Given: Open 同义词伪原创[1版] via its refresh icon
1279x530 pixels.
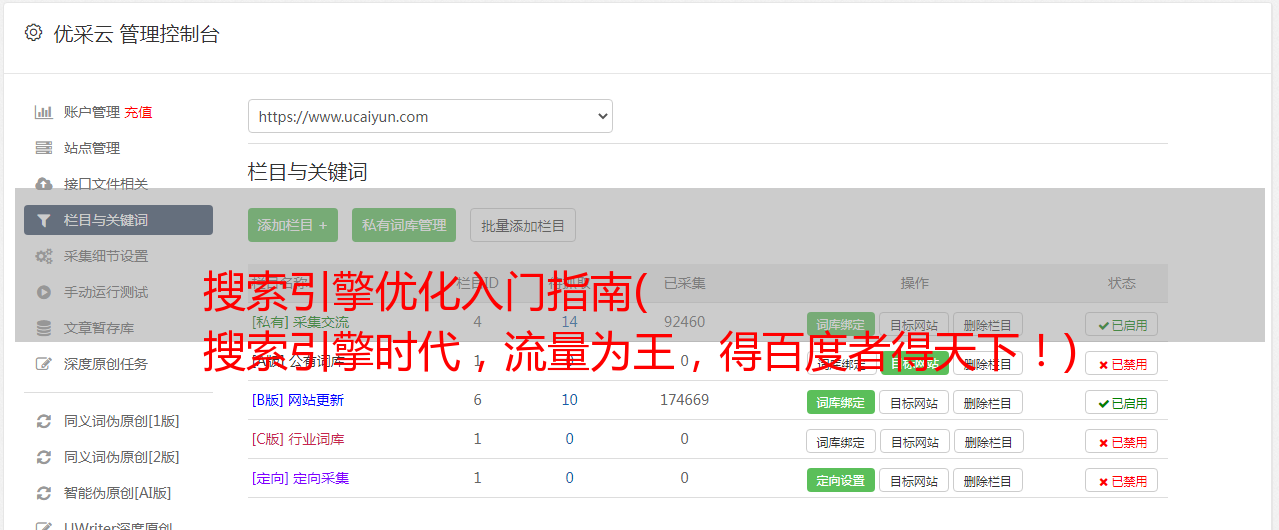Looking at the screenshot, I should tap(43, 421).
